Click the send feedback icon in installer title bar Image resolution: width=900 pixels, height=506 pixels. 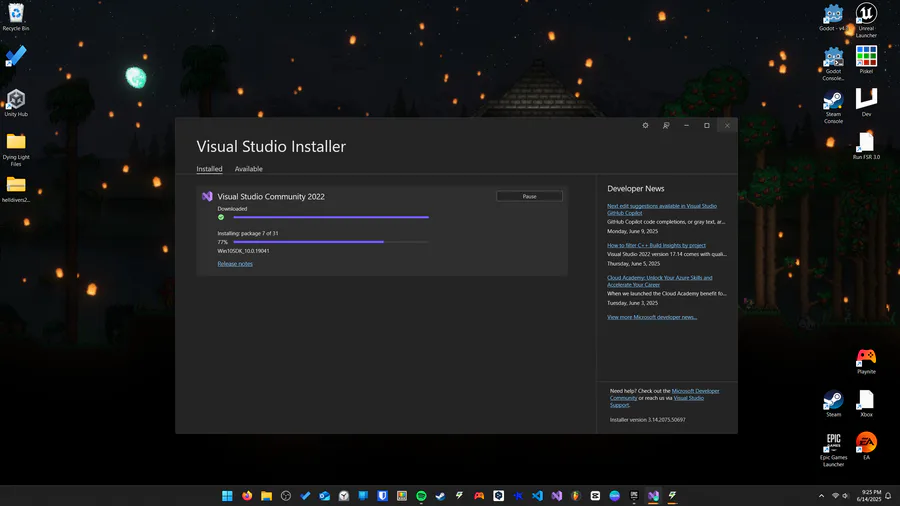pyautogui.click(x=666, y=125)
